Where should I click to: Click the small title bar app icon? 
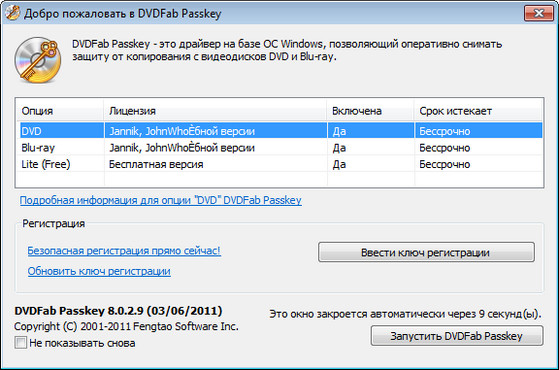point(12,13)
